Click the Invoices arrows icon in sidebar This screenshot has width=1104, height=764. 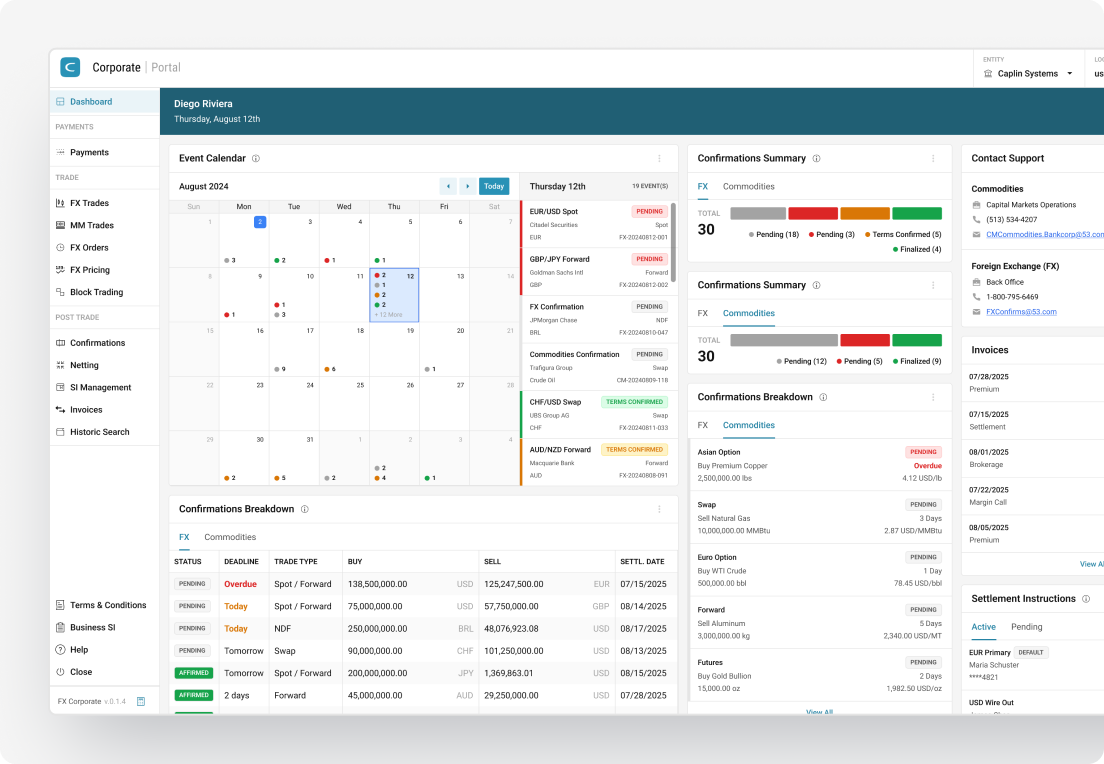tap(60, 410)
